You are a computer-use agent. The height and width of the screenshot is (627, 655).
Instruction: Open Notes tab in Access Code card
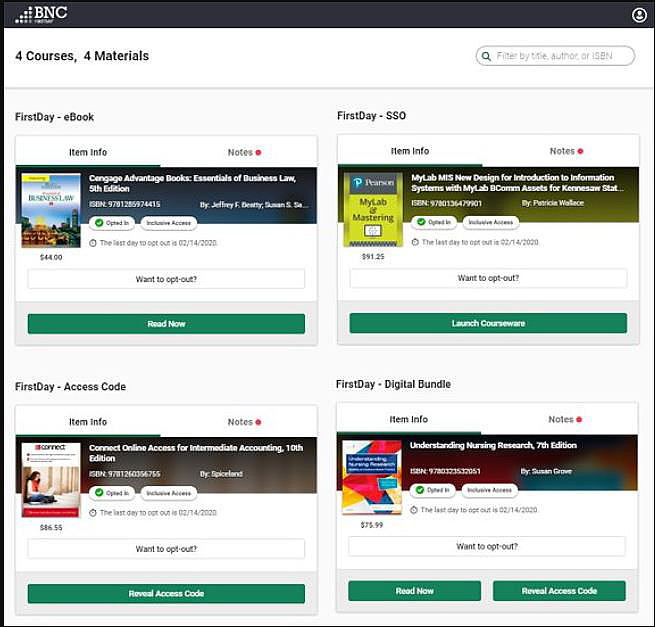click(244, 422)
